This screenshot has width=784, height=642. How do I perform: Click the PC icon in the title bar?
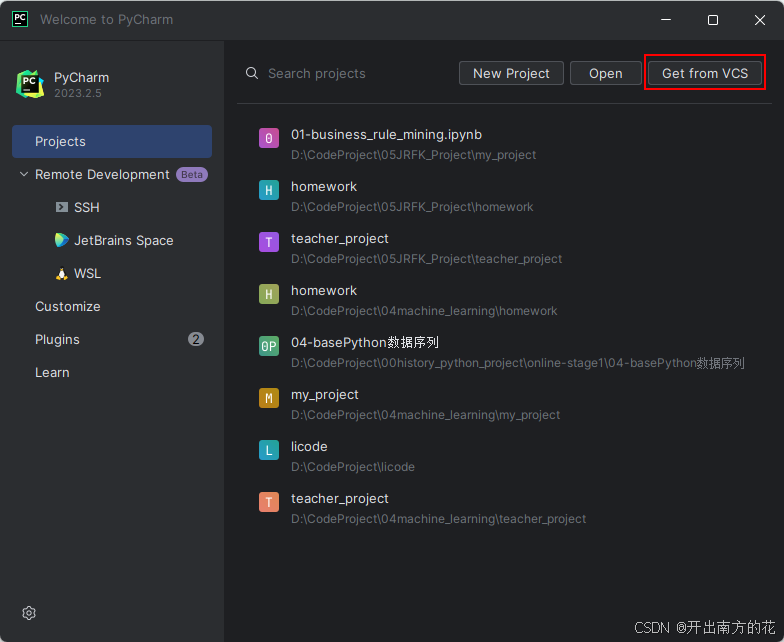(20, 20)
